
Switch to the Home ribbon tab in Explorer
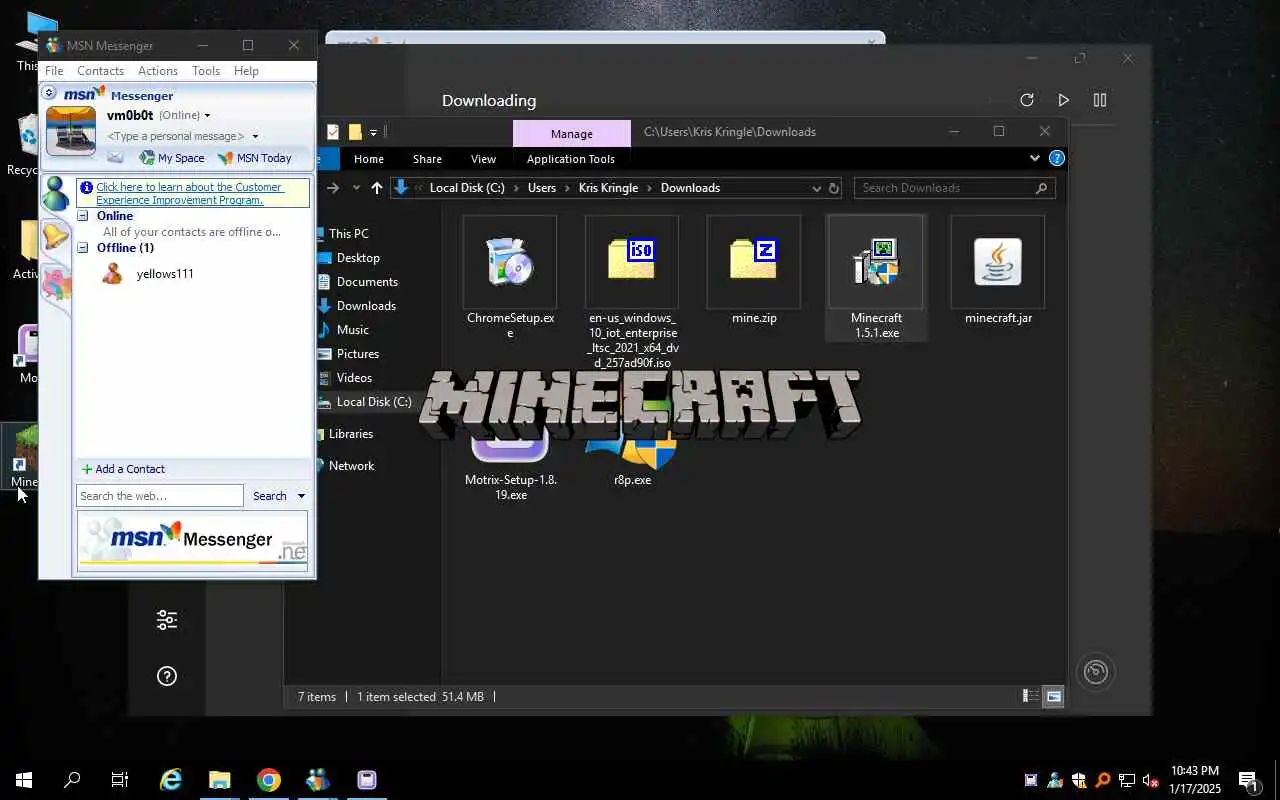(369, 159)
